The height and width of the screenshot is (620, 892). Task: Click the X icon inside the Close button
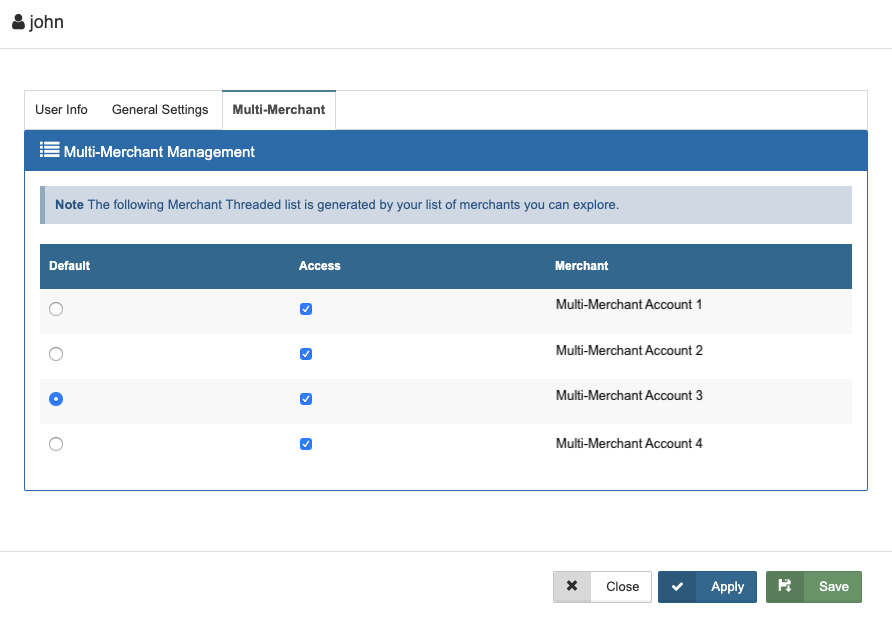point(572,587)
